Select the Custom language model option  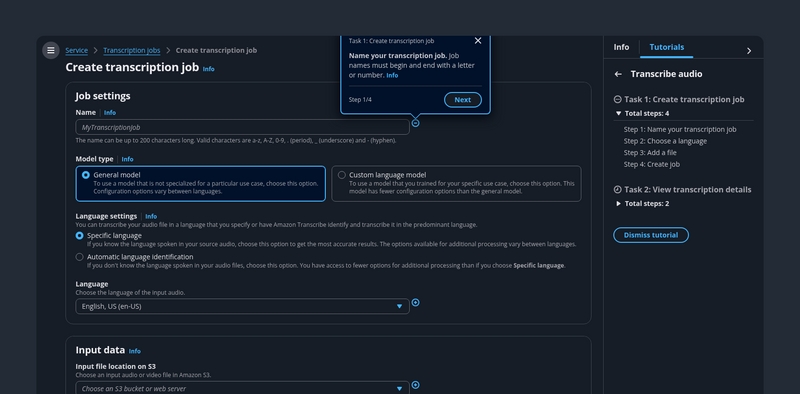(456, 183)
